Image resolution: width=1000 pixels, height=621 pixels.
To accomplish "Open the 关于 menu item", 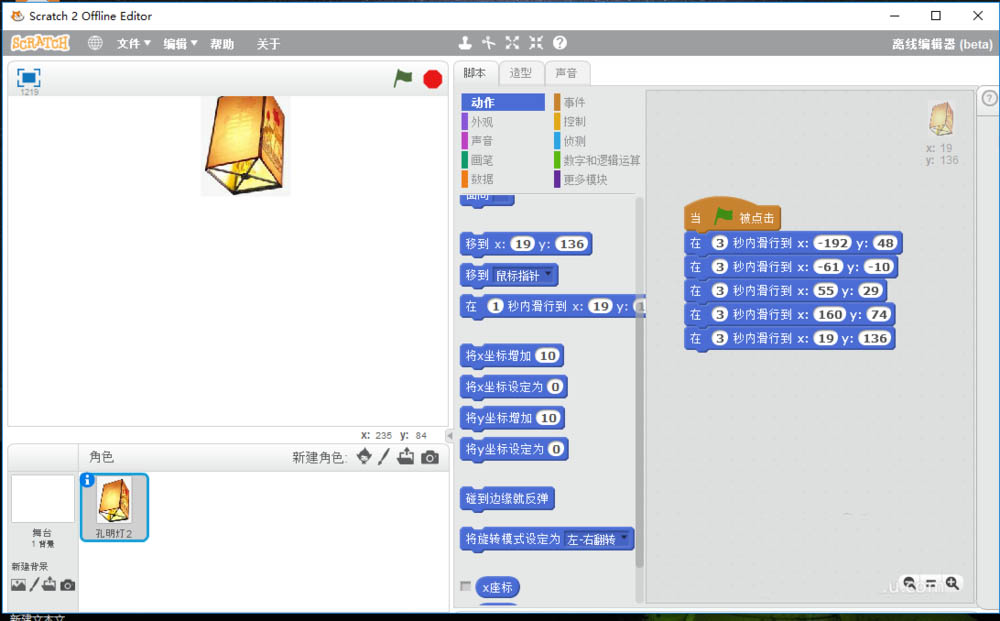I will (268, 43).
